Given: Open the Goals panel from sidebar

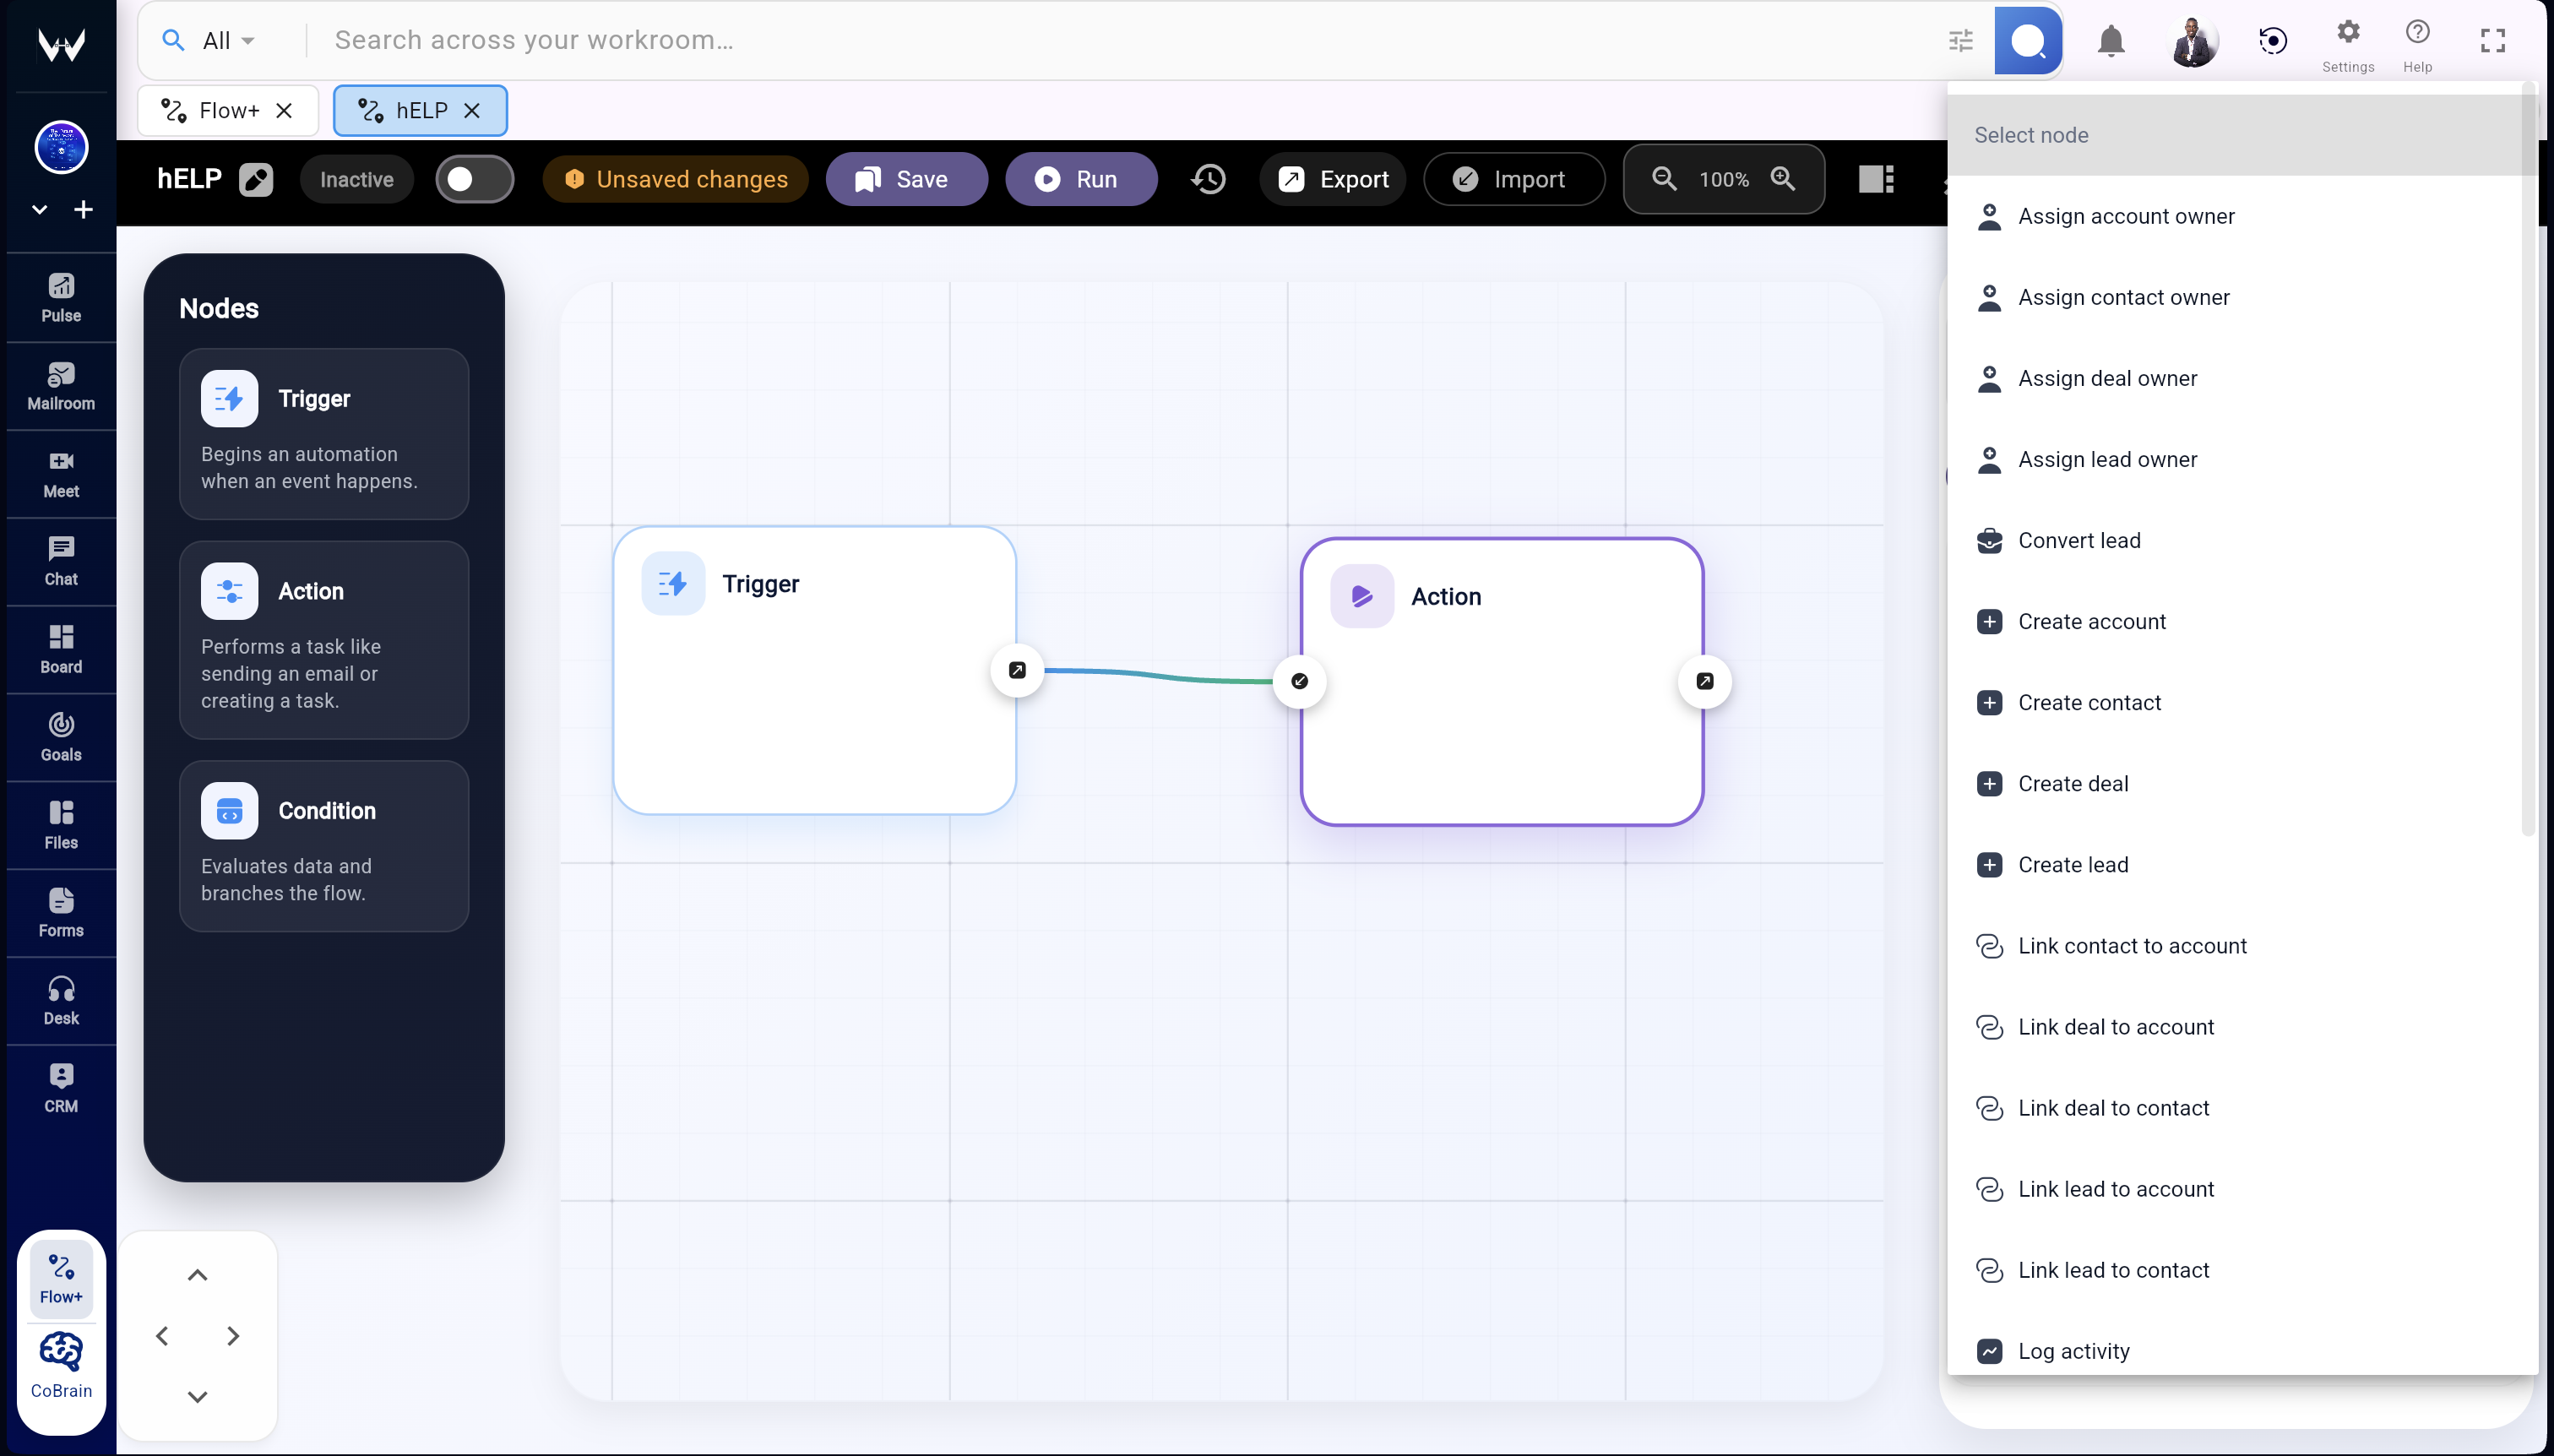Looking at the screenshot, I should pyautogui.click(x=60, y=737).
